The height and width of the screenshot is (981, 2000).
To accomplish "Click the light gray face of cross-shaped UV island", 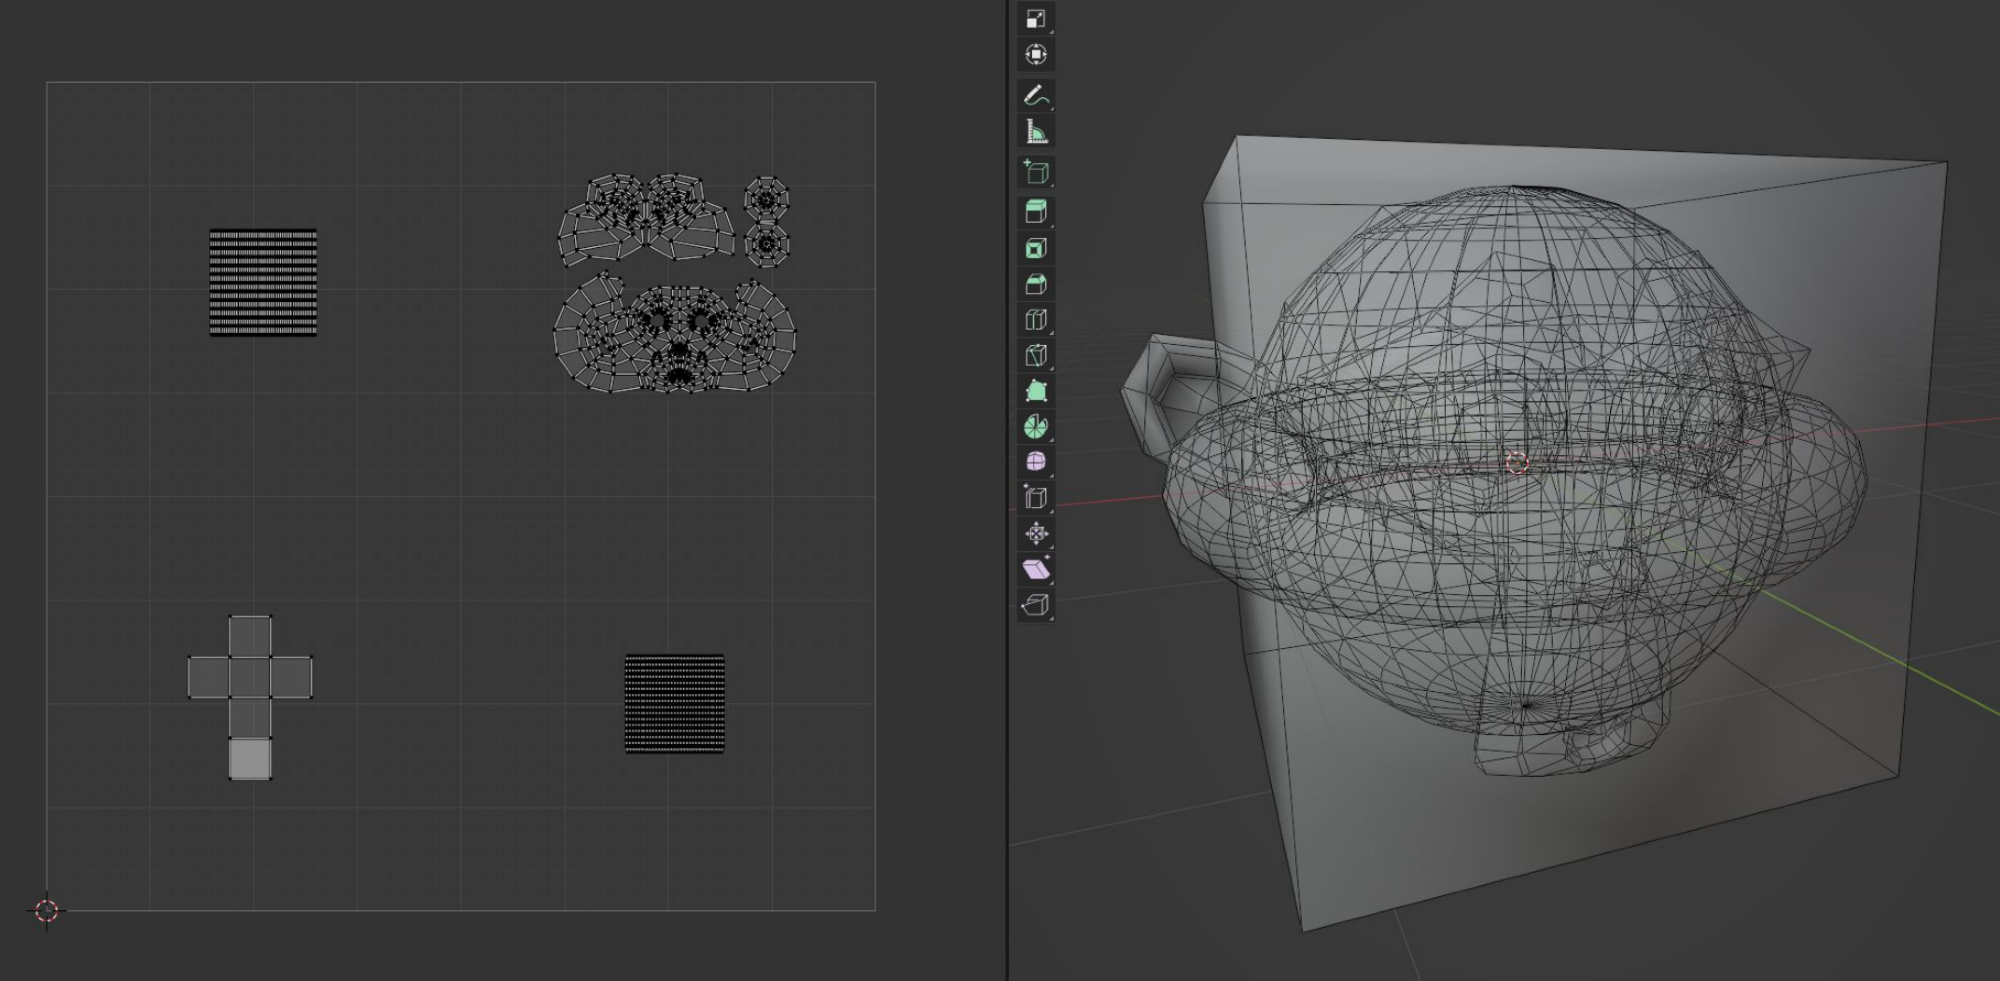I will 250,759.
